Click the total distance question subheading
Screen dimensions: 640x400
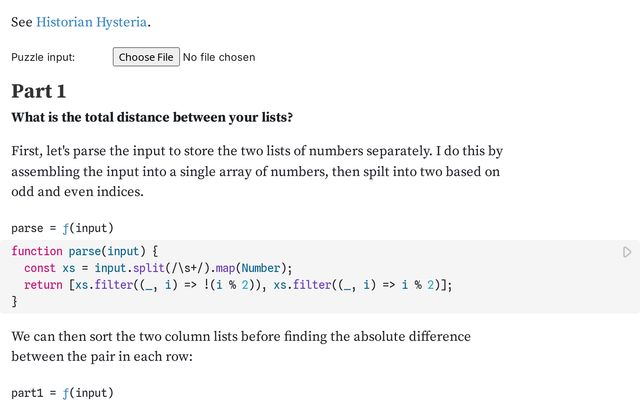tap(152, 117)
